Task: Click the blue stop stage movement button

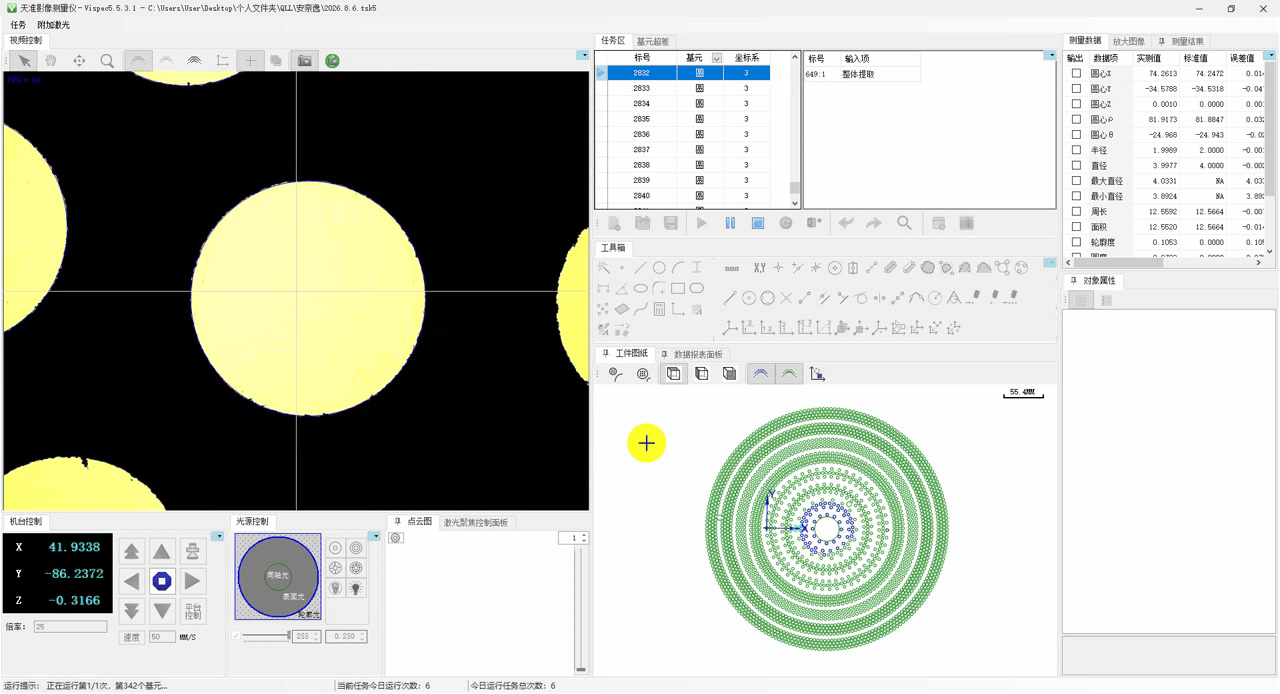Action: point(162,581)
